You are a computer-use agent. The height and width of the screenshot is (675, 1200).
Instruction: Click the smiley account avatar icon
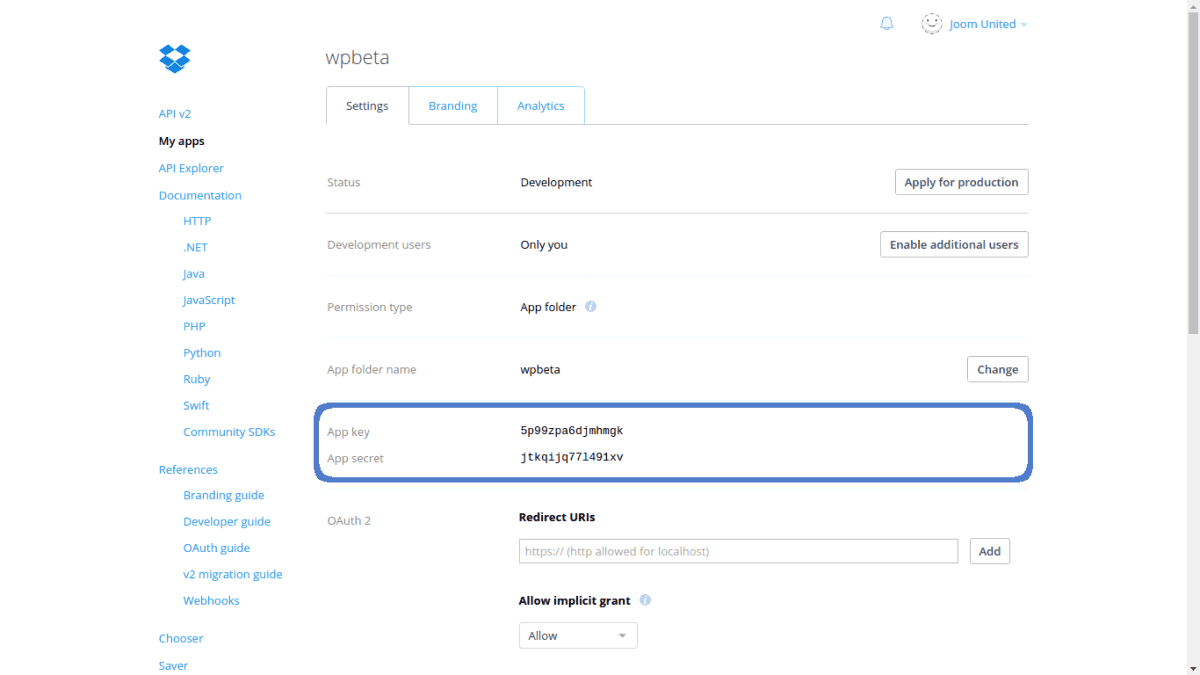coord(932,24)
